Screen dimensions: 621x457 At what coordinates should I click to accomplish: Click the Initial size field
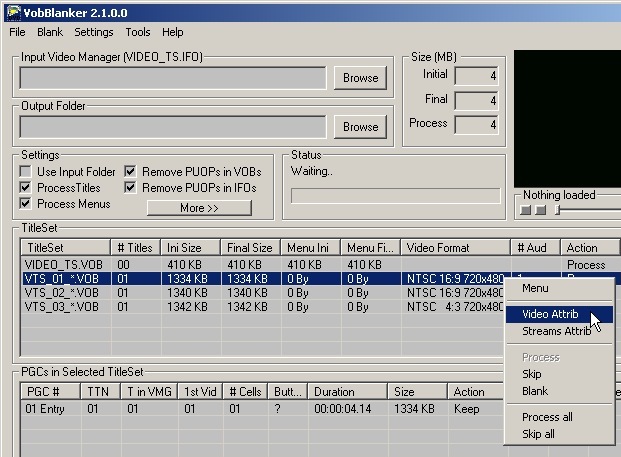click(476, 76)
